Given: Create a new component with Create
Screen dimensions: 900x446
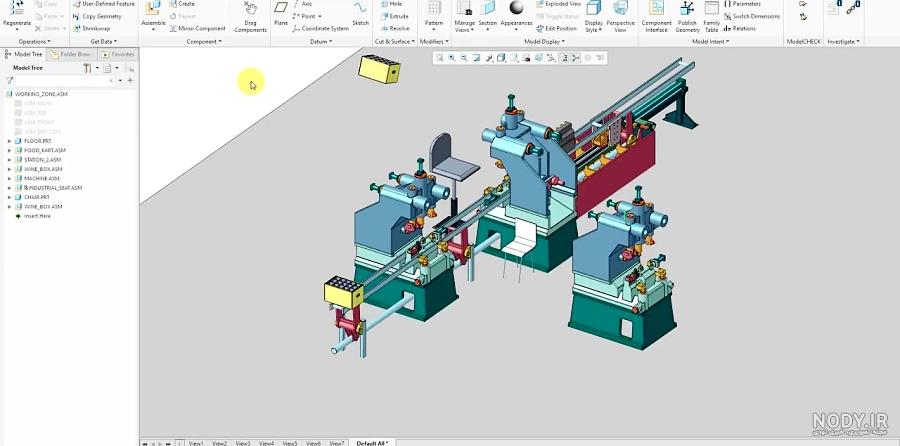Looking at the screenshot, I should [x=182, y=3].
